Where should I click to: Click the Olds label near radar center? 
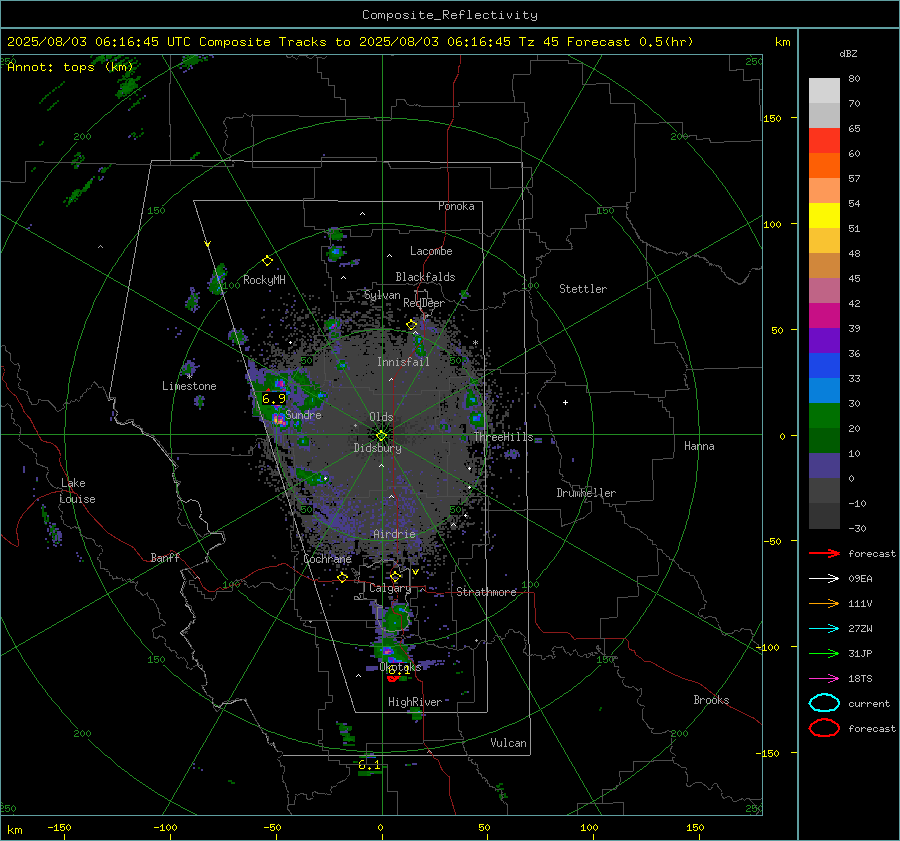[x=381, y=417]
